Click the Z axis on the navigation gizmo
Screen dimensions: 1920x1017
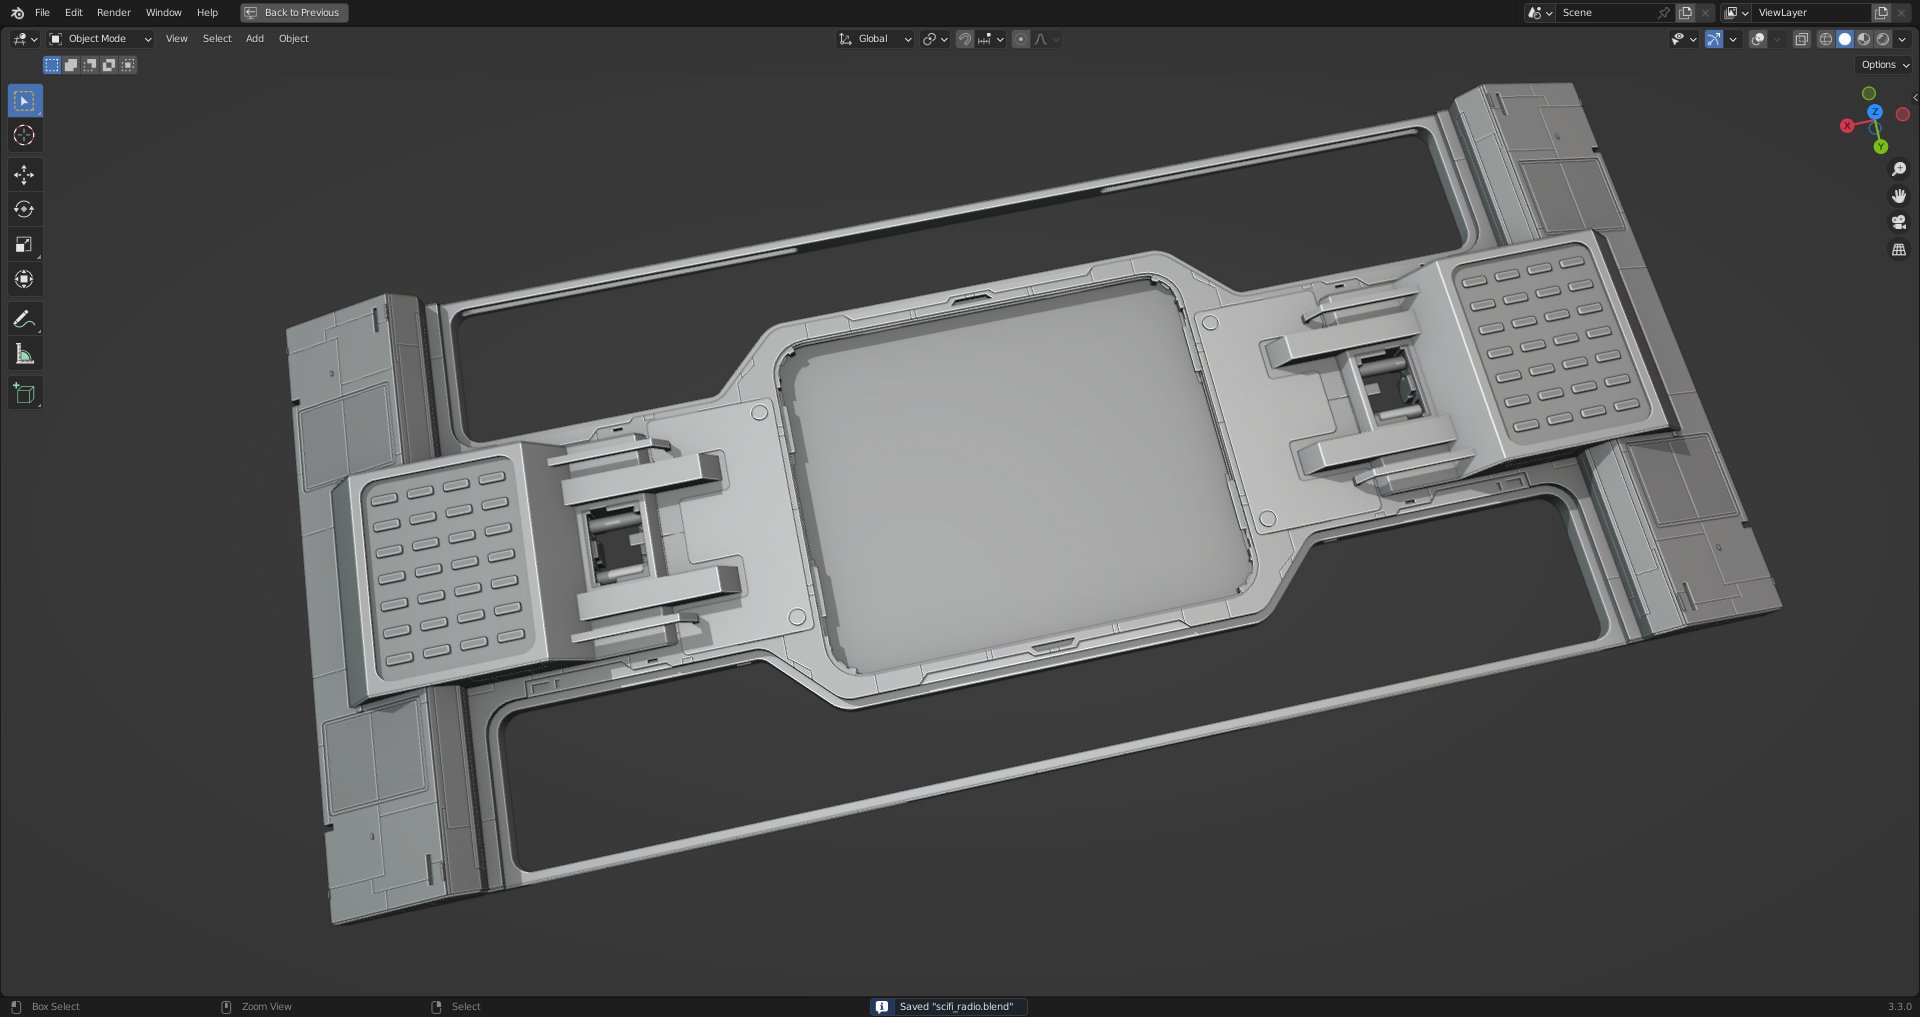point(1875,112)
